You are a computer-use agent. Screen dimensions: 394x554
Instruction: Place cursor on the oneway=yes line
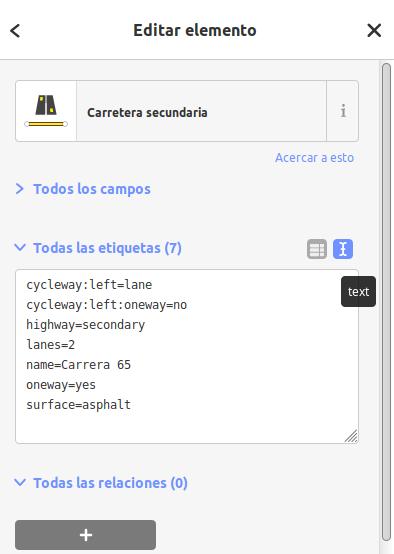61,385
